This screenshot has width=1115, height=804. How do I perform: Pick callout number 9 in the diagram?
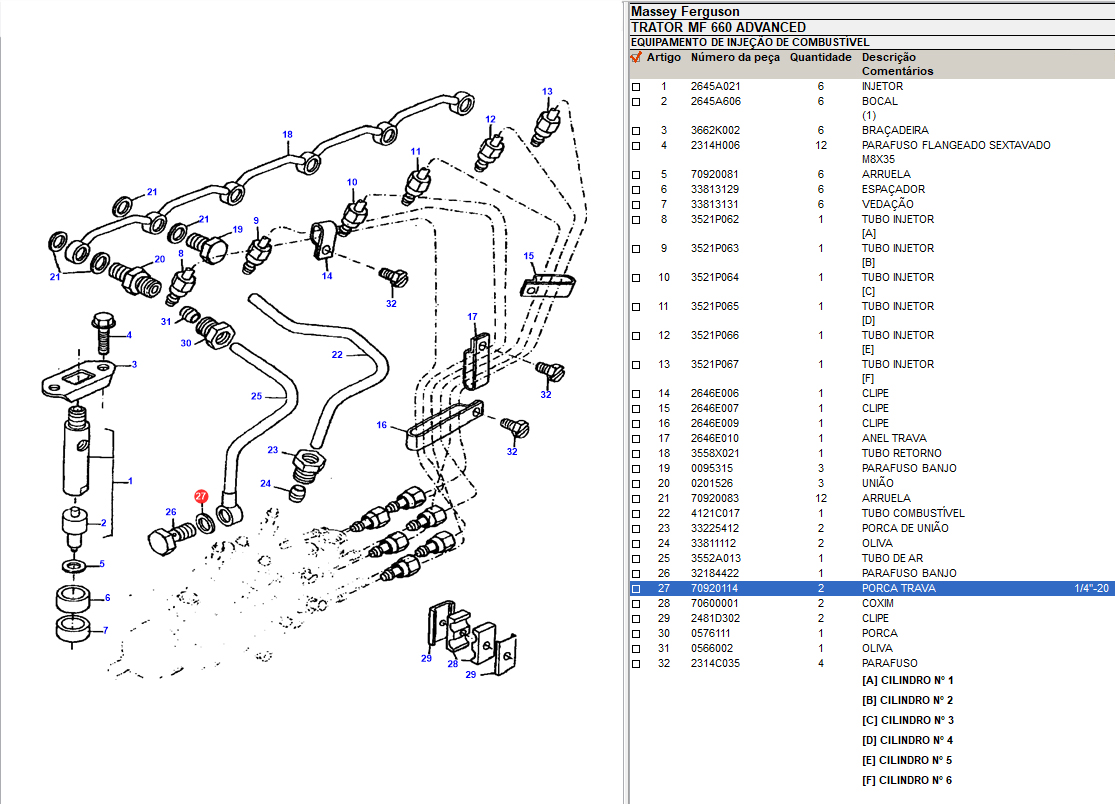click(256, 221)
